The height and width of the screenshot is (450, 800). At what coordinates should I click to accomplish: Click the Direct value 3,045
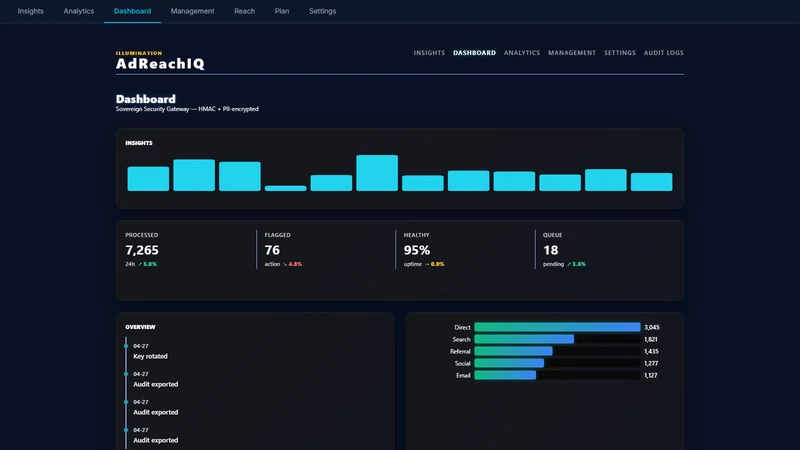point(652,327)
